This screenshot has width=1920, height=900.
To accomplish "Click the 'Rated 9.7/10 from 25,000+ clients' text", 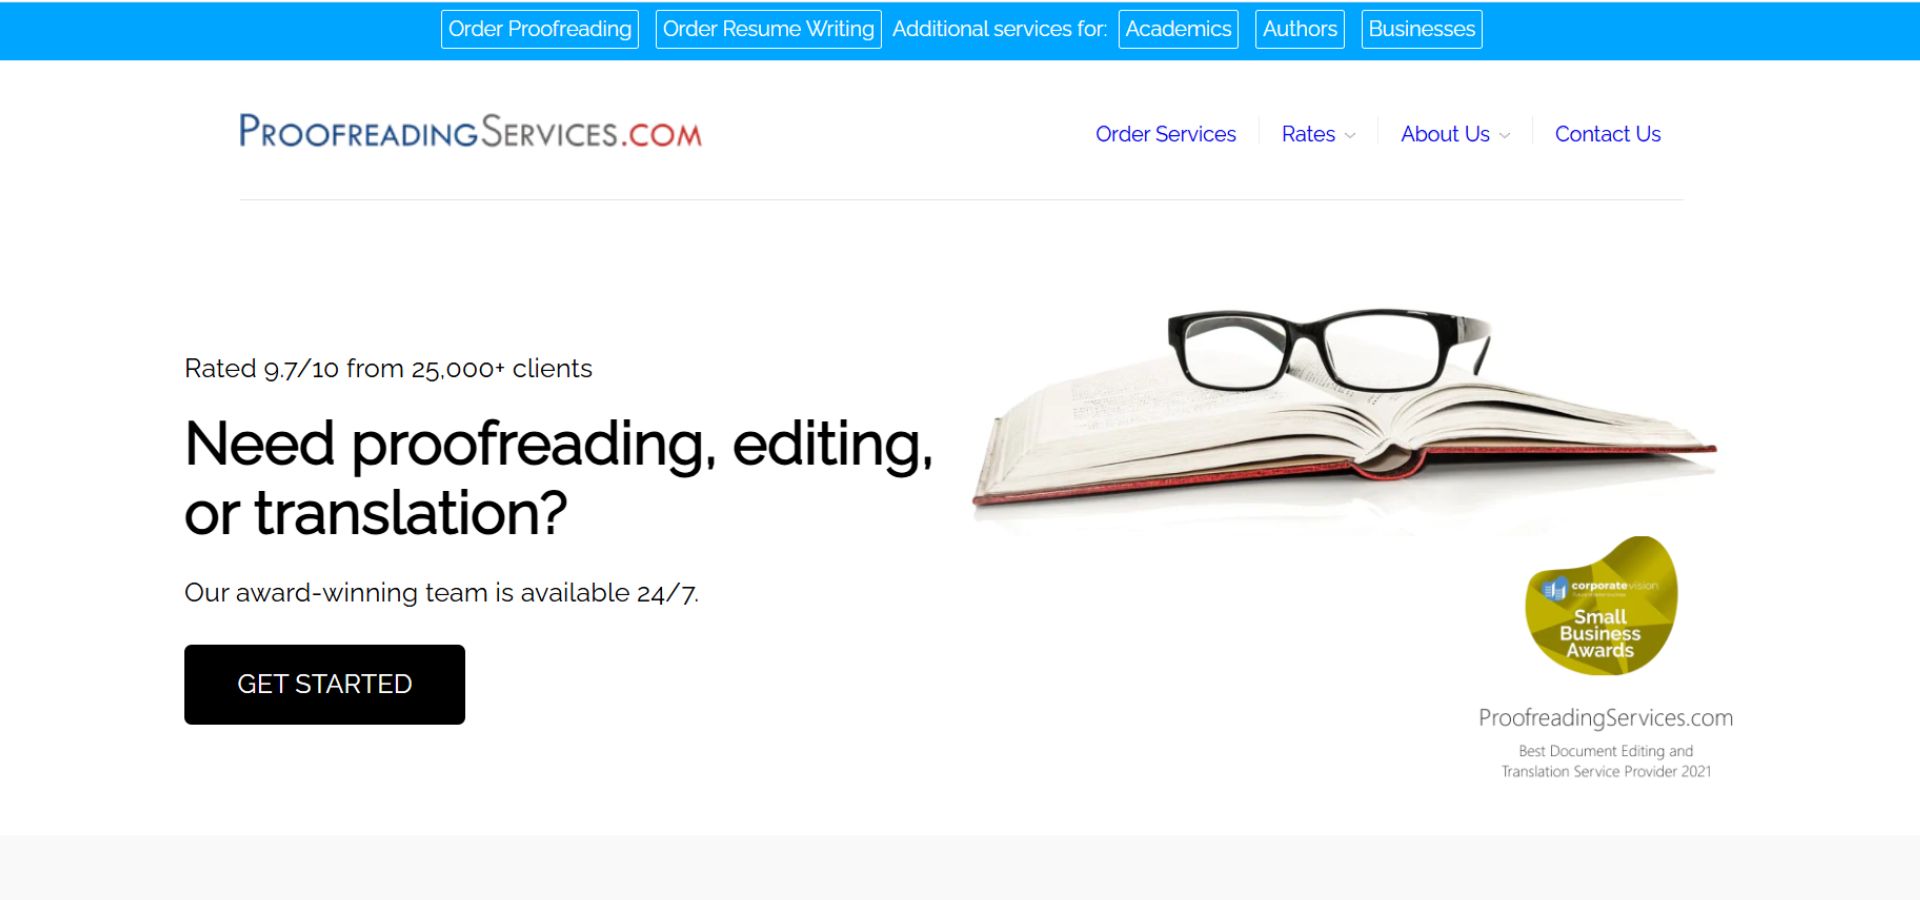I will [388, 368].
